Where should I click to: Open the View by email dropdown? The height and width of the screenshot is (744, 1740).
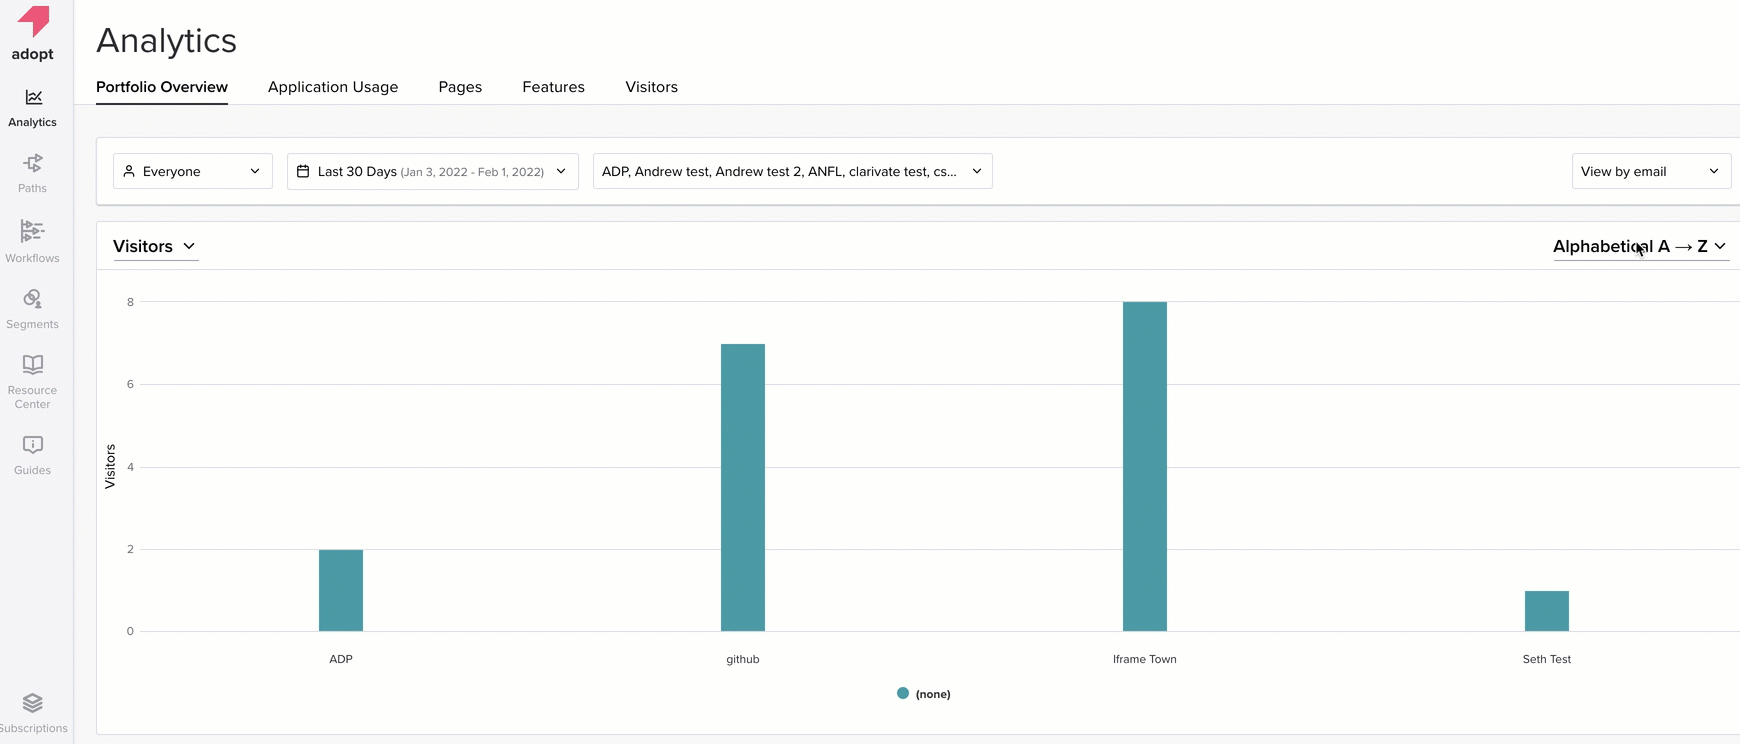[1651, 171]
